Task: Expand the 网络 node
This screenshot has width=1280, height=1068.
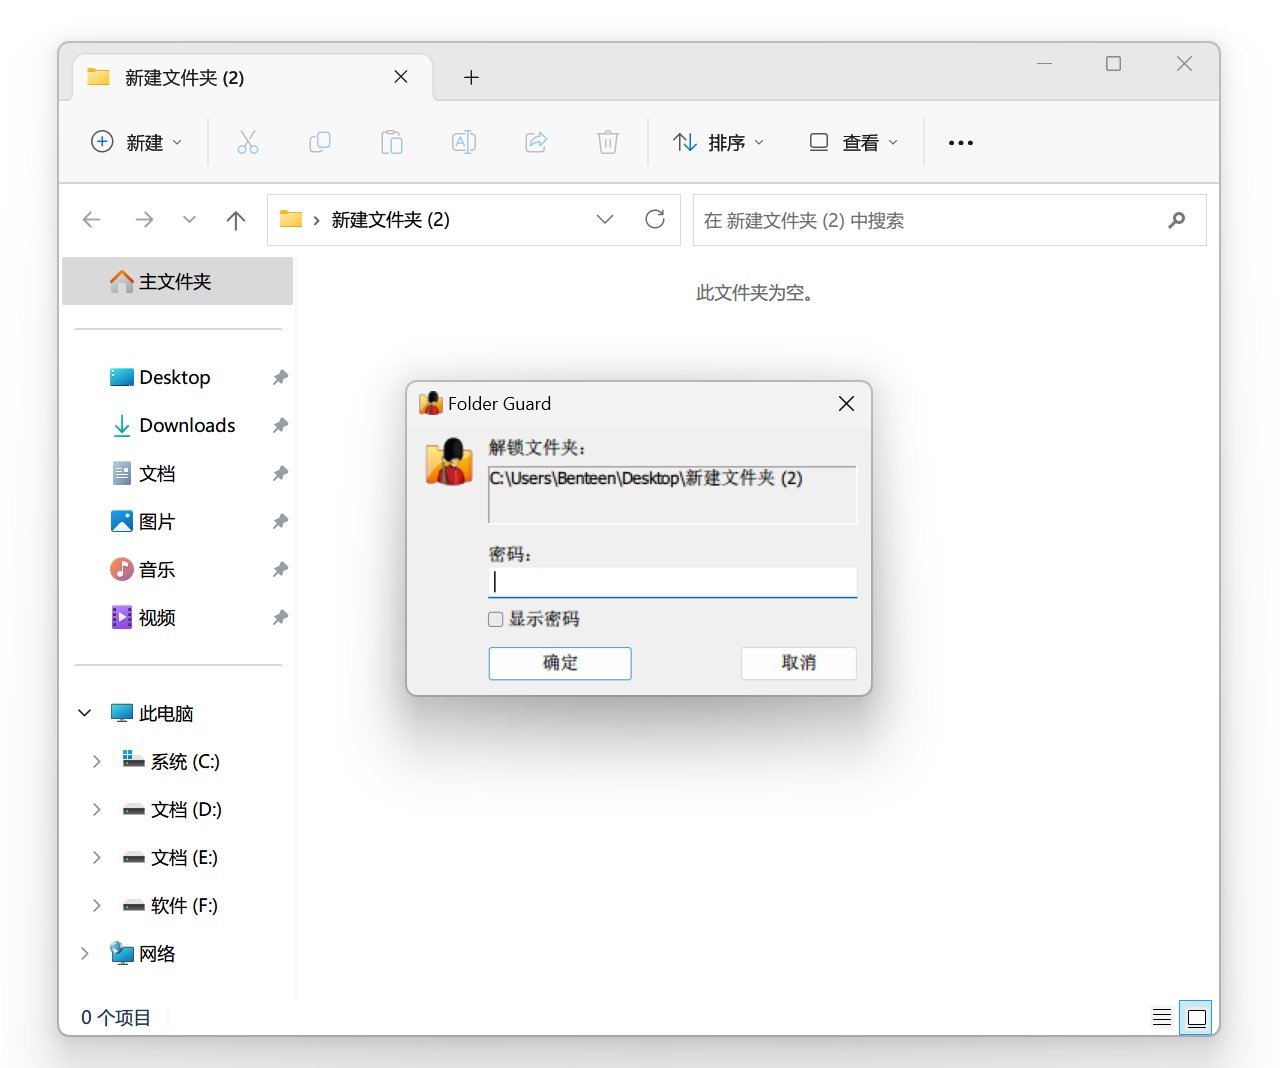Action: [x=85, y=953]
